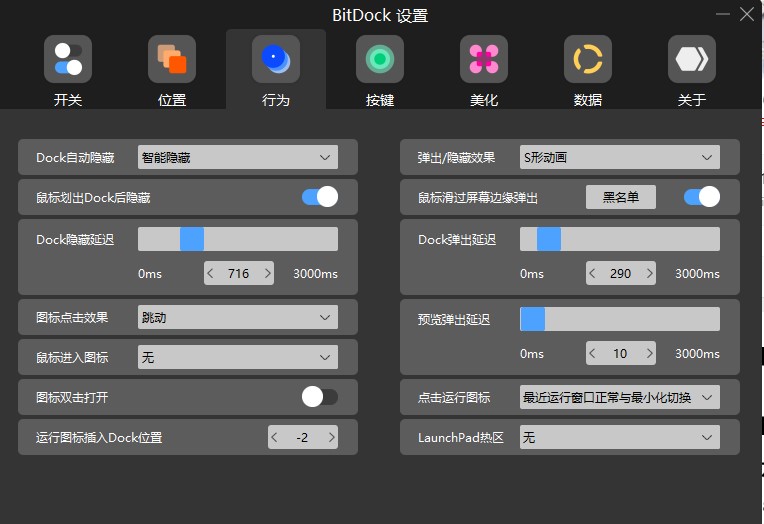Click the Dock隐藏延迟 slider handle
The height and width of the screenshot is (524, 764).
coord(192,239)
